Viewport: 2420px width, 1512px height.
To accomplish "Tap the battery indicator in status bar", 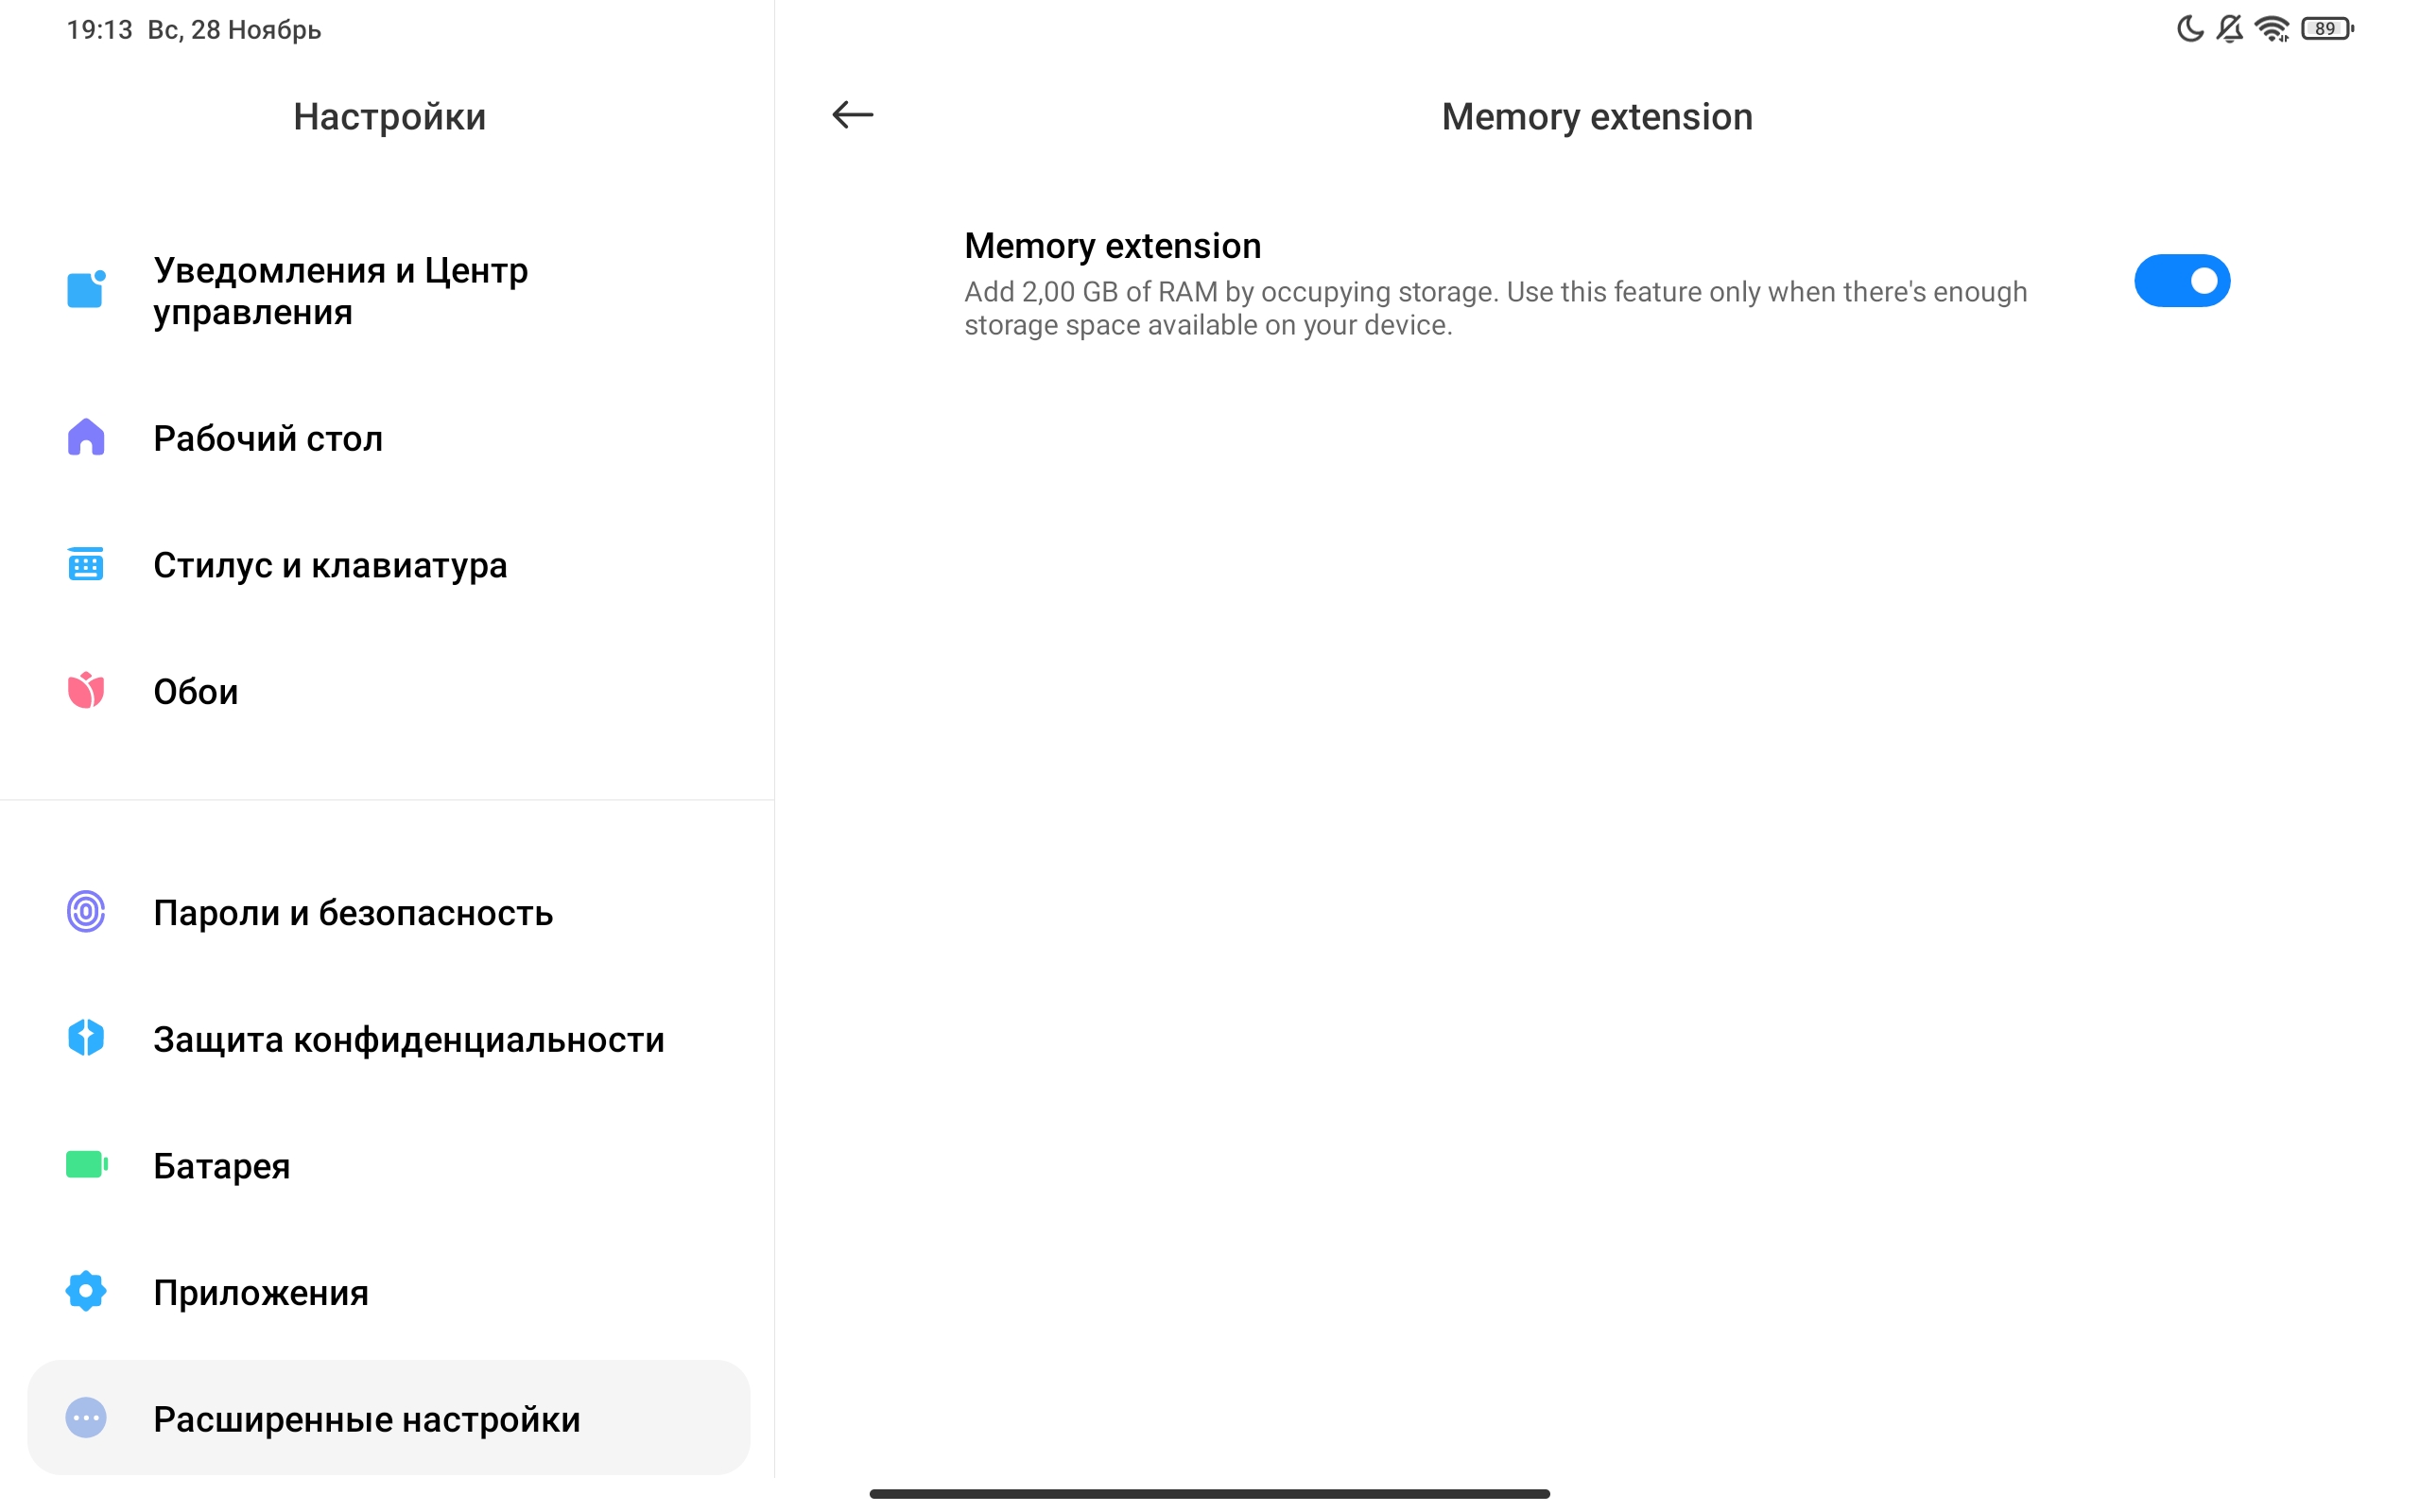I will (x=2326, y=29).
